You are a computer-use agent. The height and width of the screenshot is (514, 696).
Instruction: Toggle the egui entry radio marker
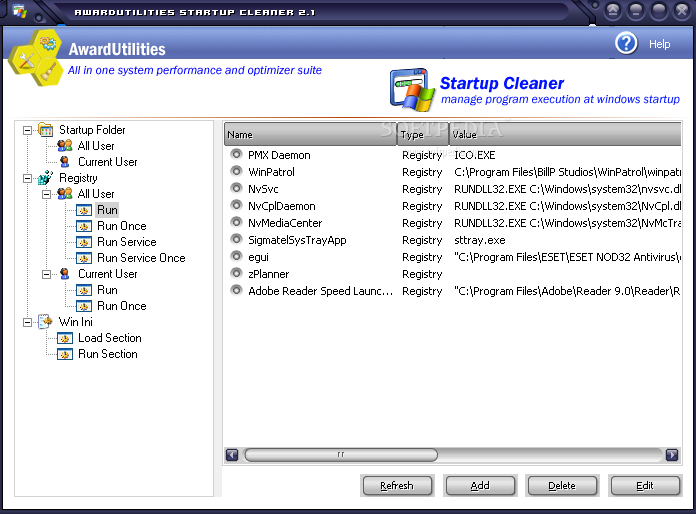(236, 256)
